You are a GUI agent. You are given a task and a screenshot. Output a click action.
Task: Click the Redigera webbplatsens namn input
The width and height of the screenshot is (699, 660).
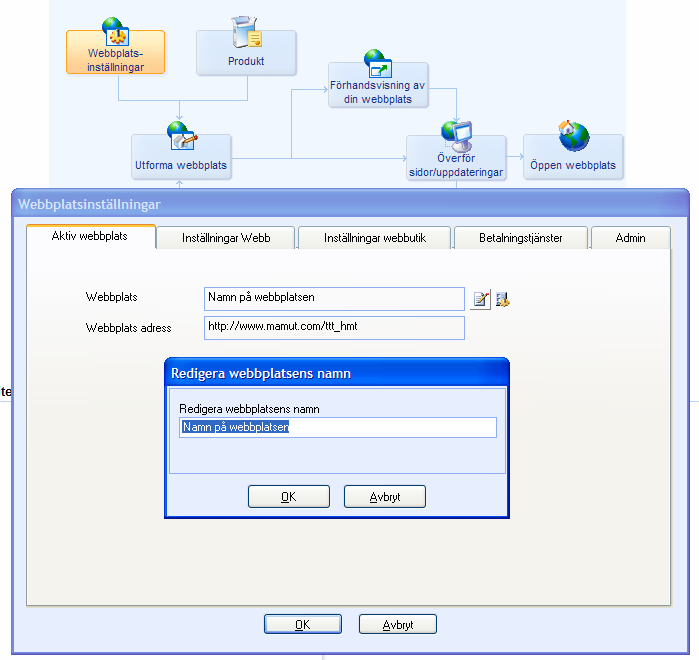[338, 427]
